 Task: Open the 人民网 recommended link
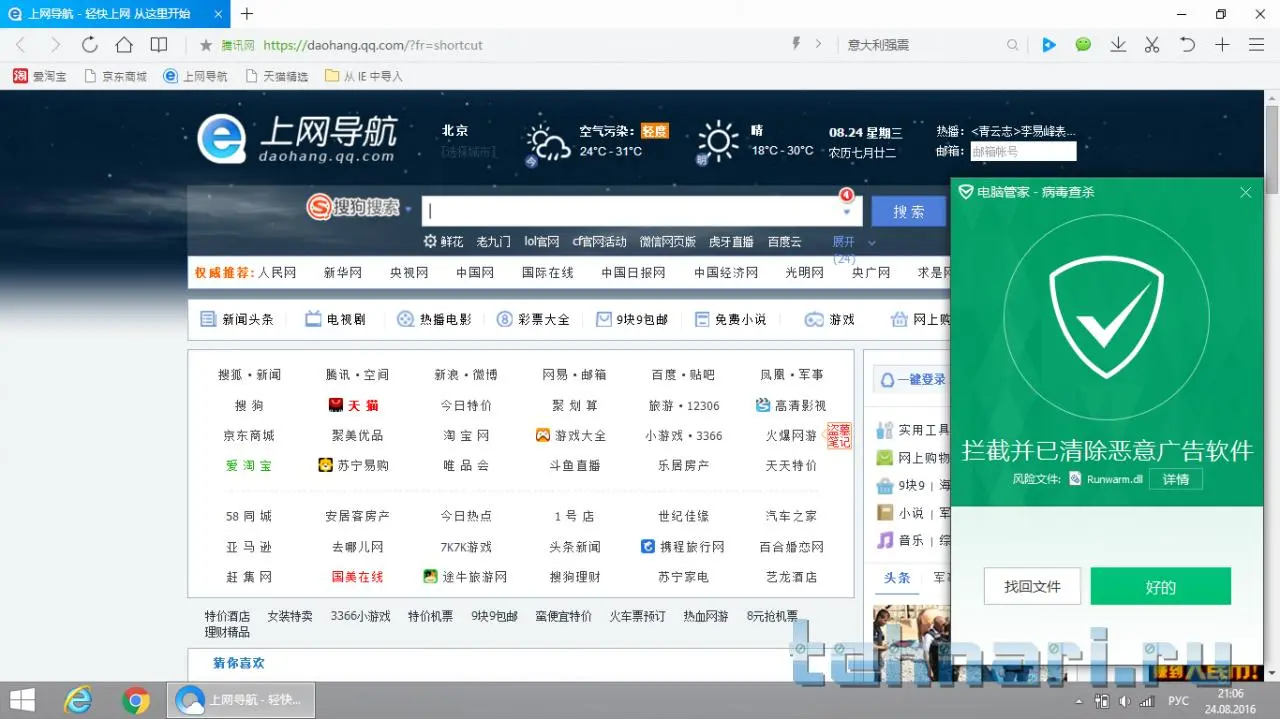pyautogui.click(x=277, y=272)
